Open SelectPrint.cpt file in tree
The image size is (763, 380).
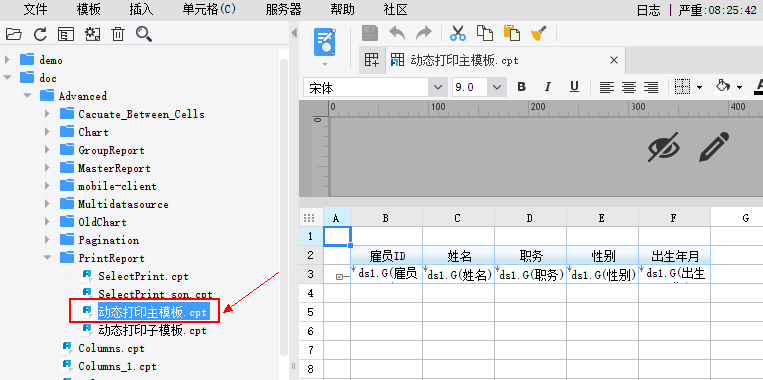click(x=143, y=276)
